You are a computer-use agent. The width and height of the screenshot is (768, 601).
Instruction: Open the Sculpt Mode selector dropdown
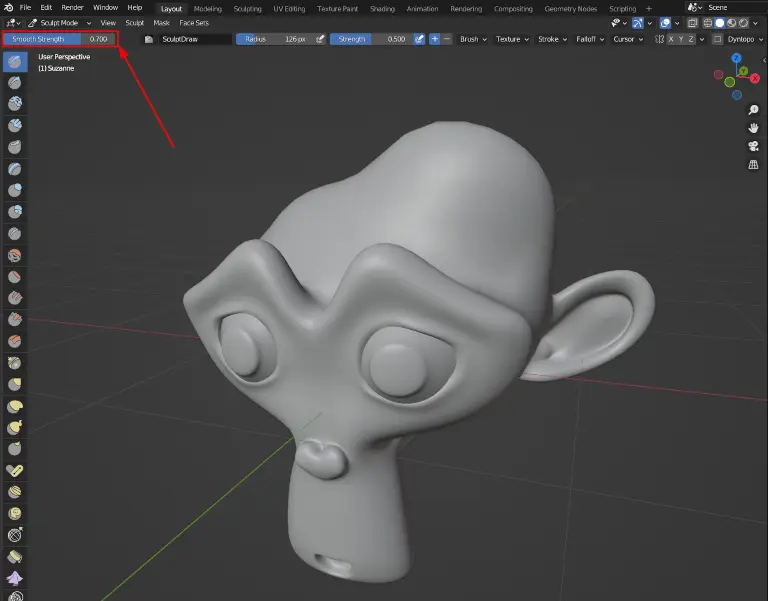point(60,22)
